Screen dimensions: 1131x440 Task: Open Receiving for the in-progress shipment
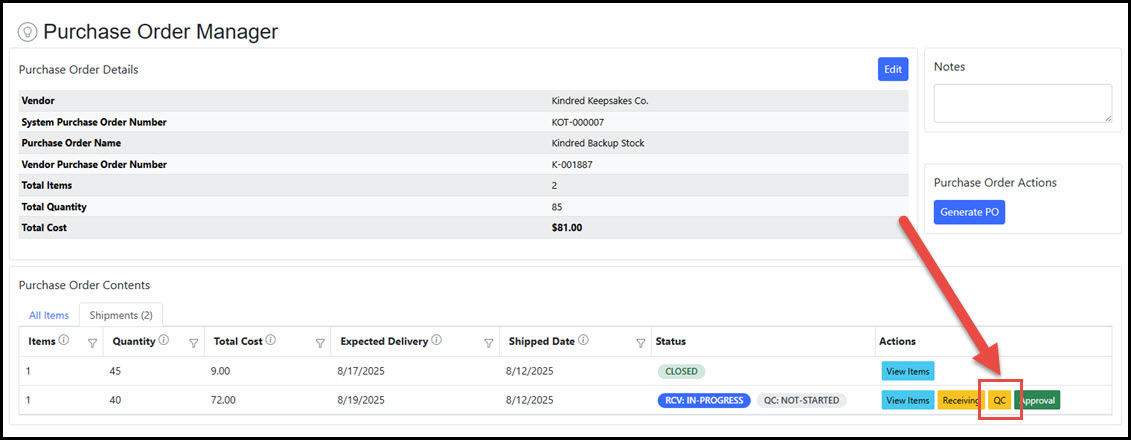960,400
